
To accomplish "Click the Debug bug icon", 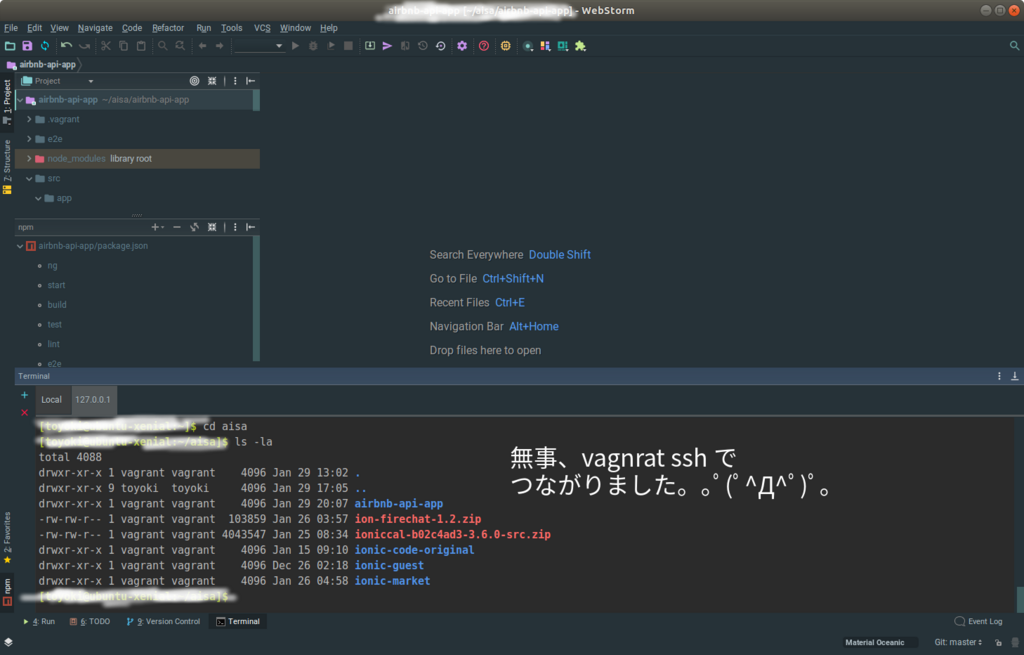I will coord(313,46).
